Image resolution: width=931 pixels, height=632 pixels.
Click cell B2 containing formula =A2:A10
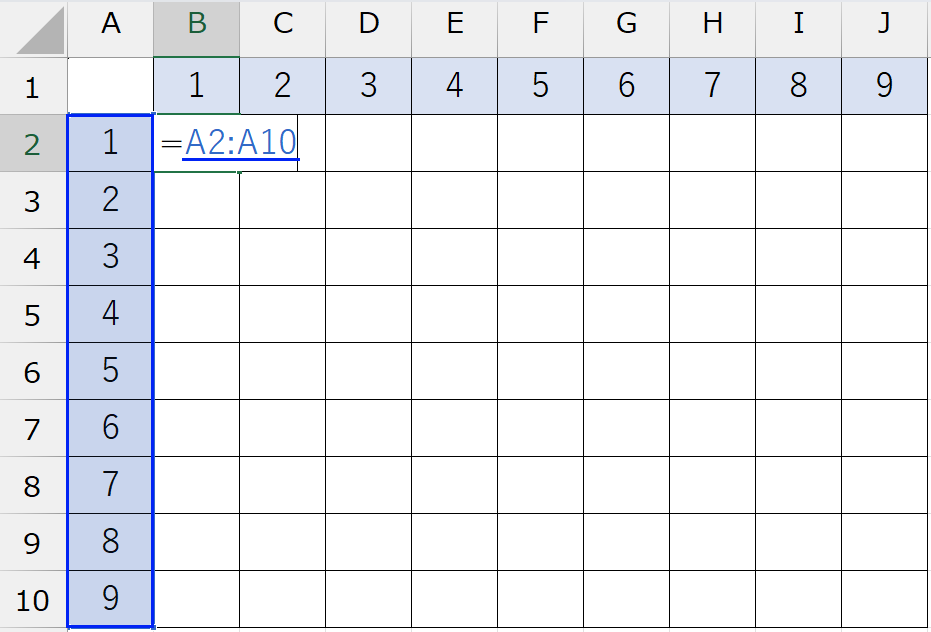197,144
